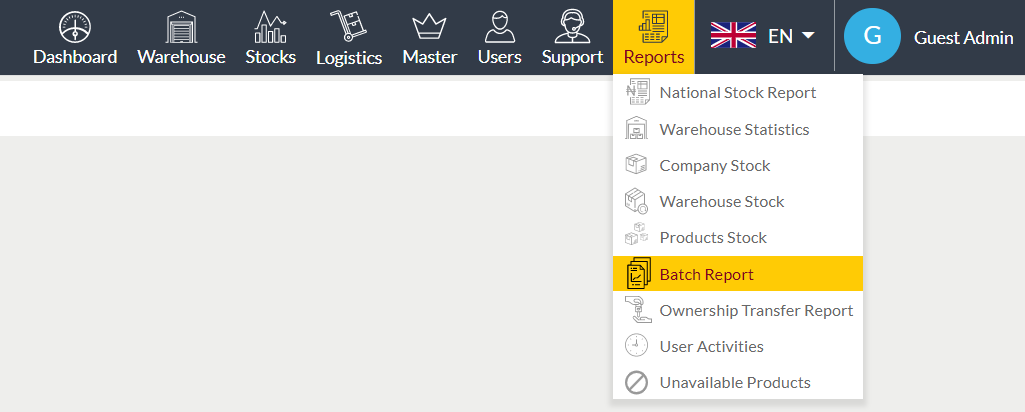Click the Warehouse Statistics icon
Screen dimensions: 1025x412
(637, 129)
